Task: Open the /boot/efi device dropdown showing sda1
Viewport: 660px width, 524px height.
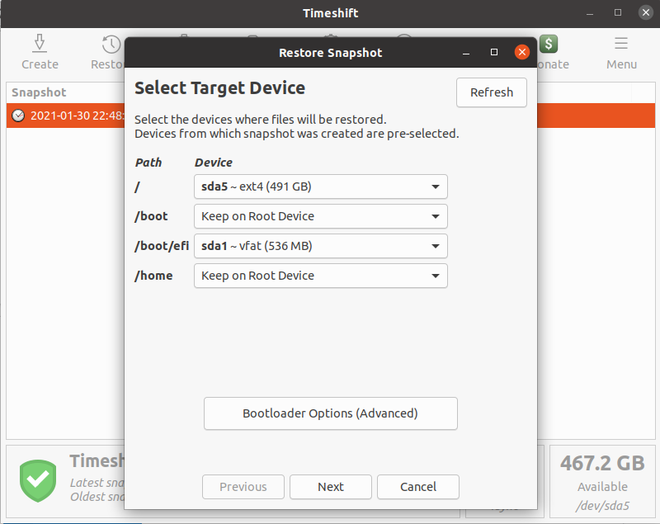Action: pyautogui.click(x=321, y=246)
